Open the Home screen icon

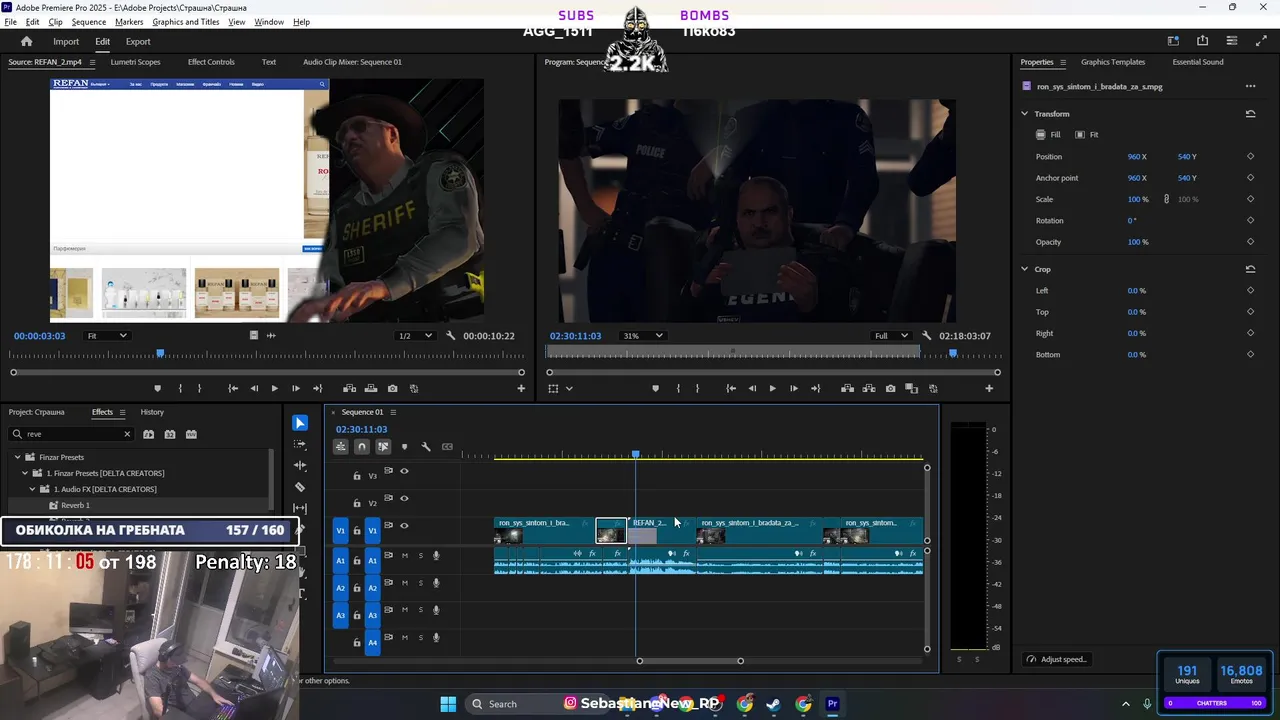pos(27,41)
